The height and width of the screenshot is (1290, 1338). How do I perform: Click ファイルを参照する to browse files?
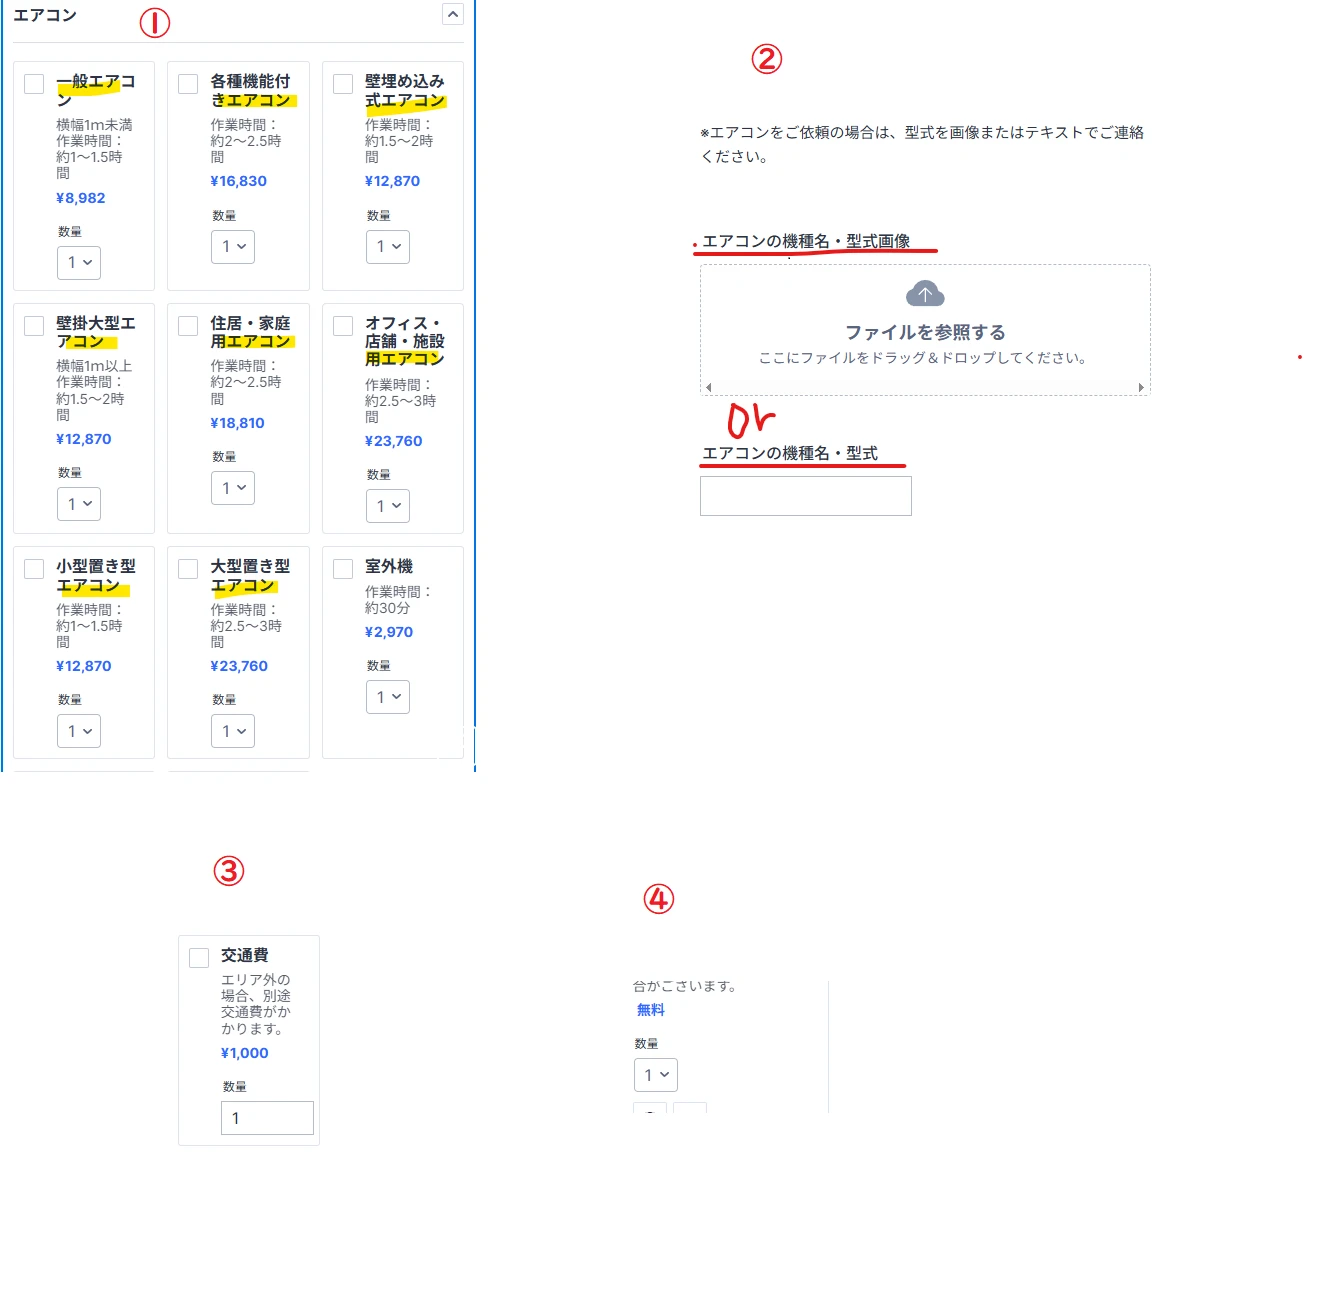[x=925, y=331]
